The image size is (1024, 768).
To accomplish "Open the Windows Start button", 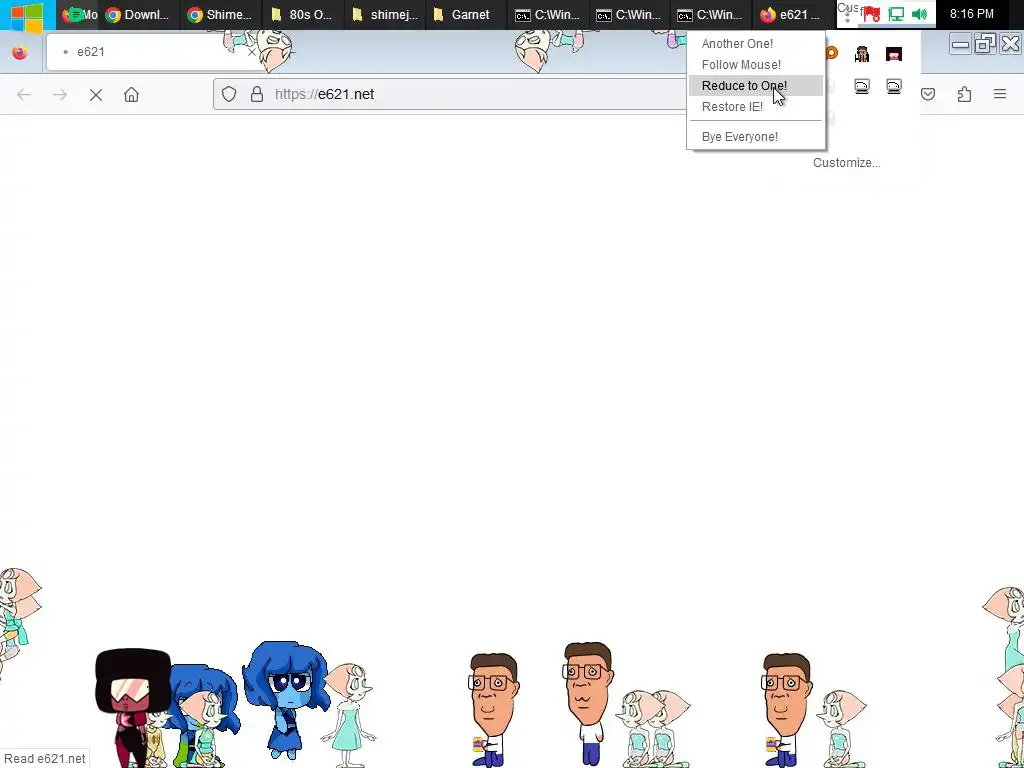I will pos(27,14).
